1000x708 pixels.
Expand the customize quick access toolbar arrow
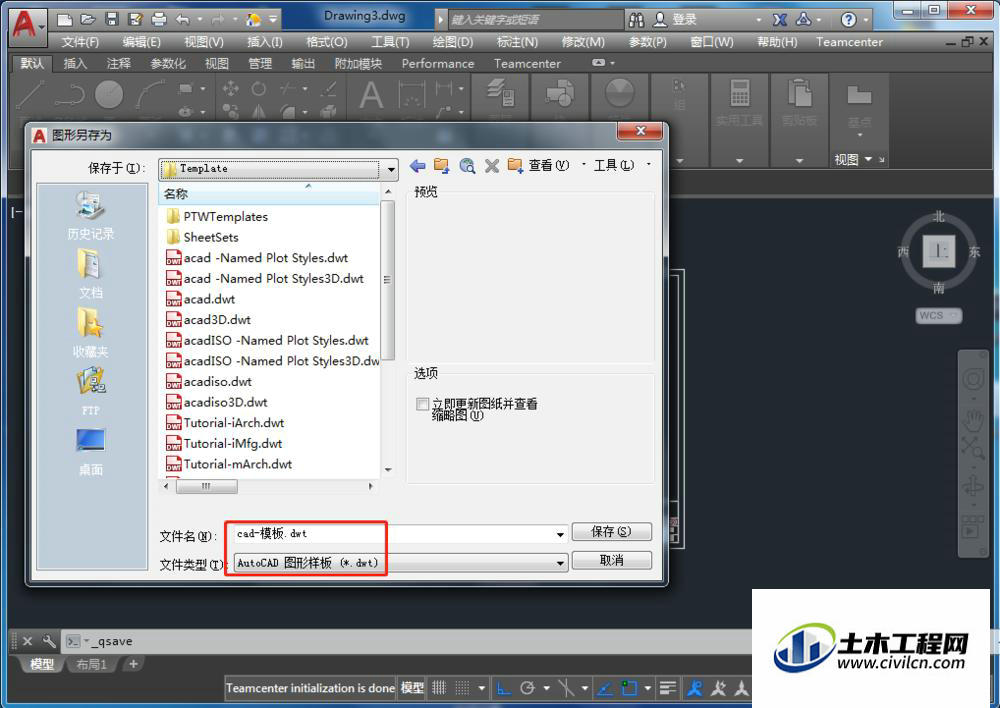[273, 20]
